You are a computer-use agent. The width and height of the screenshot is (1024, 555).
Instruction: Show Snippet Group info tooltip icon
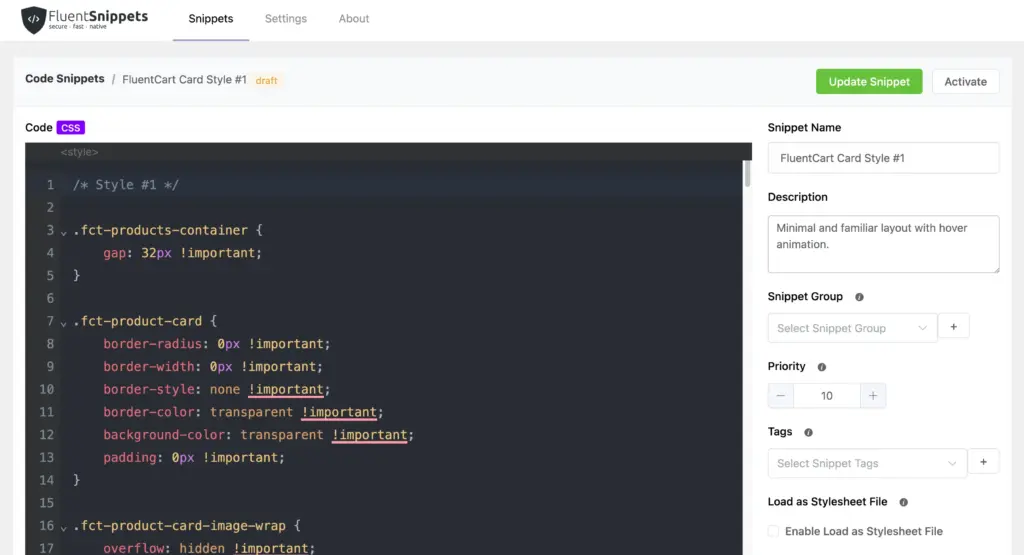coord(859,297)
